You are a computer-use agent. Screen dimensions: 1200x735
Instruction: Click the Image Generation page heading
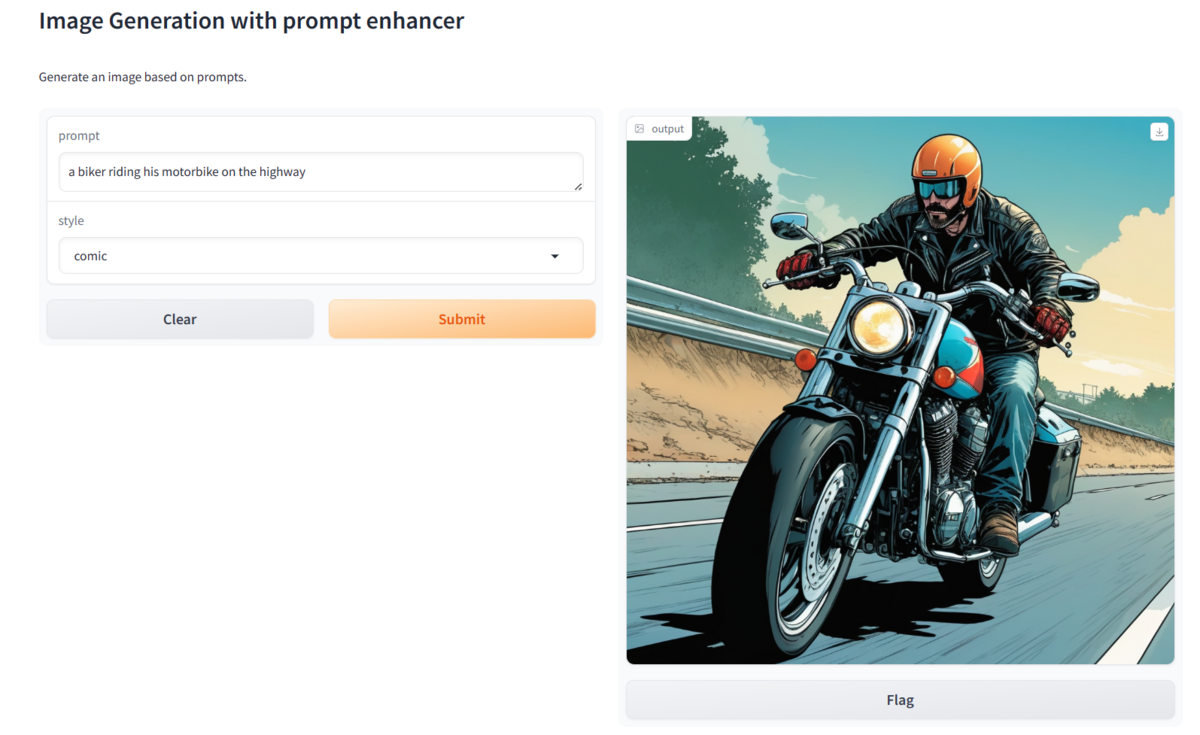pyautogui.click(x=252, y=20)
